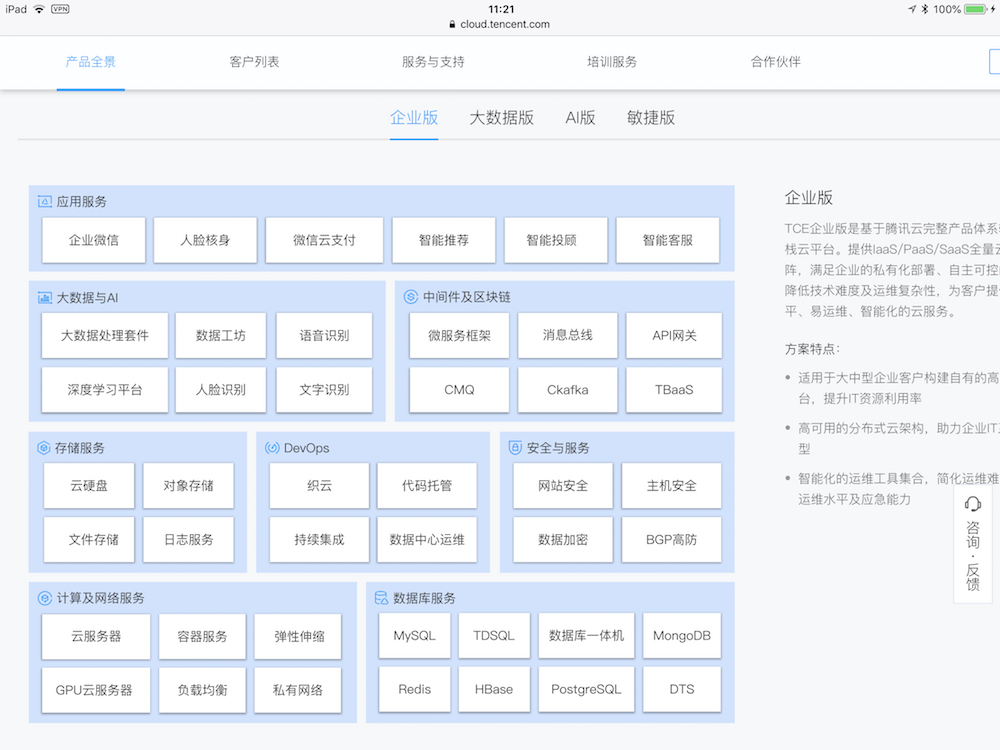The width and height of the screenshot is (1000, 750).
Task: Open the BGP高防 product card
Action: [x=672, y=540]
